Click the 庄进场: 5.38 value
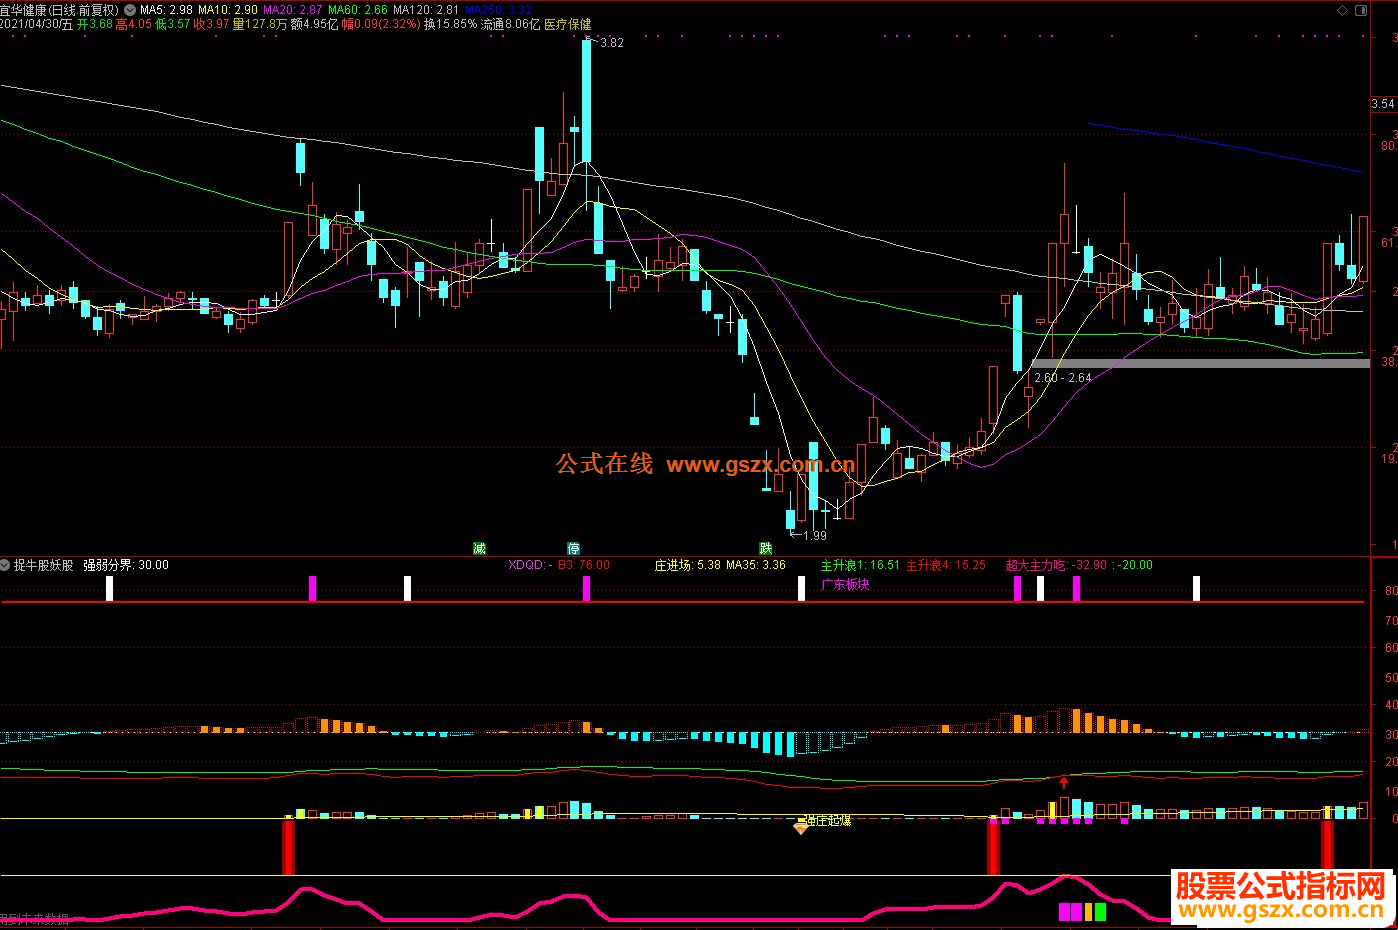Image resolution: width=1398 pixels, height=930 pixels. pos(688,565)
